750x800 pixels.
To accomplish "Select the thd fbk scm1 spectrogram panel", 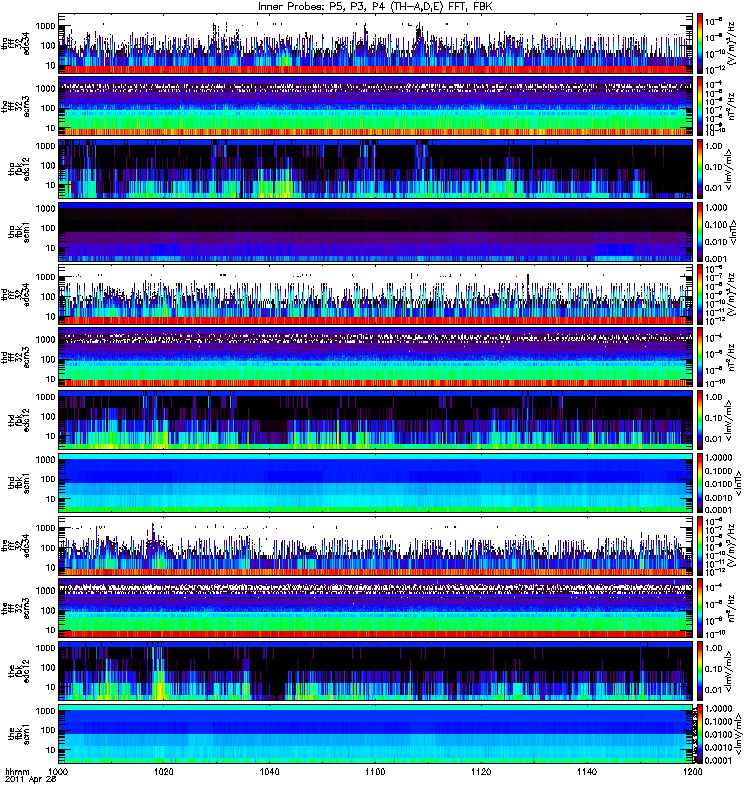I will tap(376, 483).
